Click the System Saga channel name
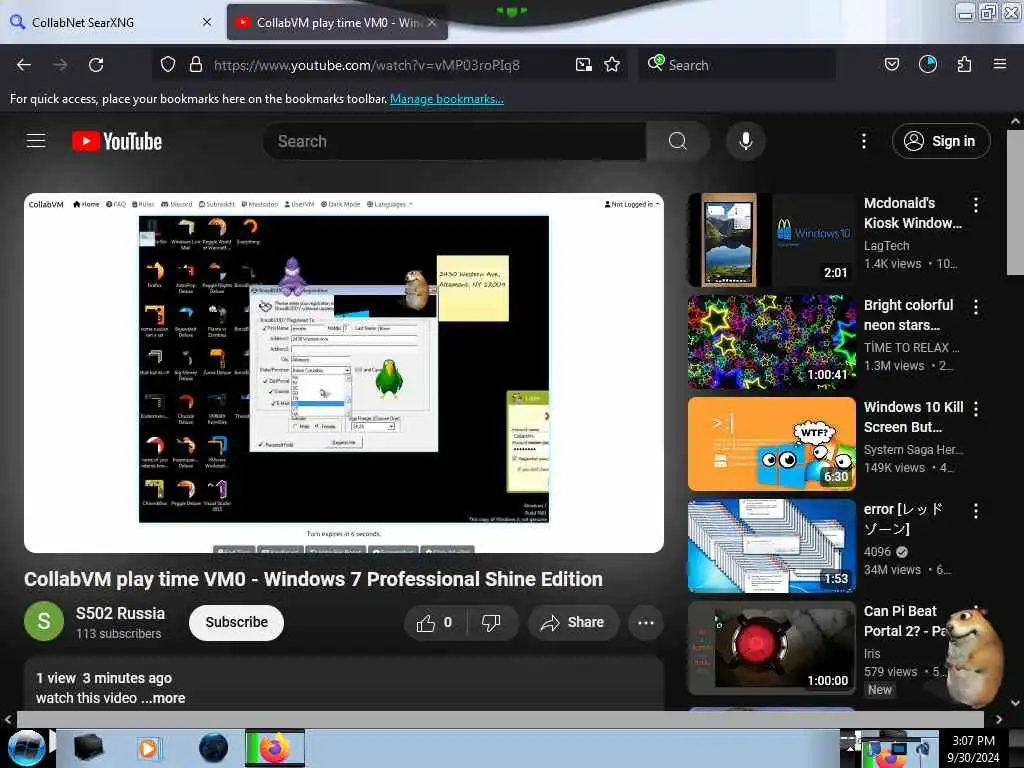The width and height of the screenshot is (1024, 768). click(913, 449)
